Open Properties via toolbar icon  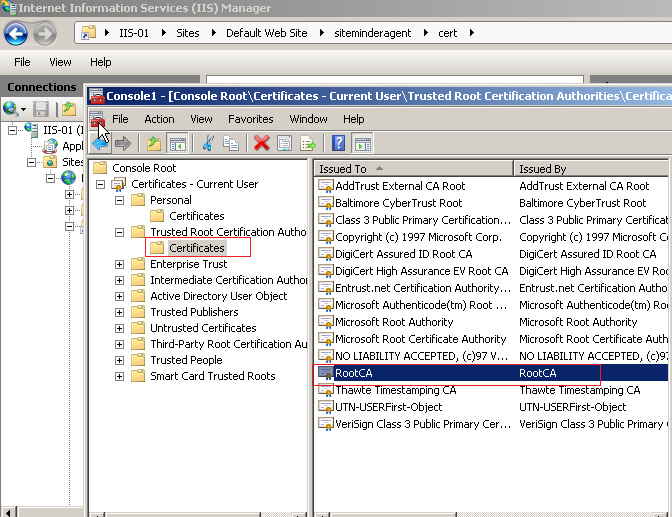tap(284, 144)
